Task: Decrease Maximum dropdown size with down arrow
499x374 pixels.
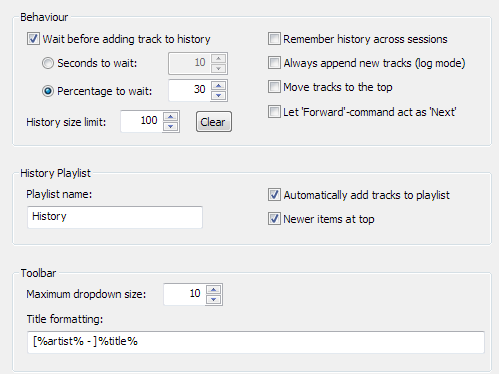Action: [x=213, y=299]
